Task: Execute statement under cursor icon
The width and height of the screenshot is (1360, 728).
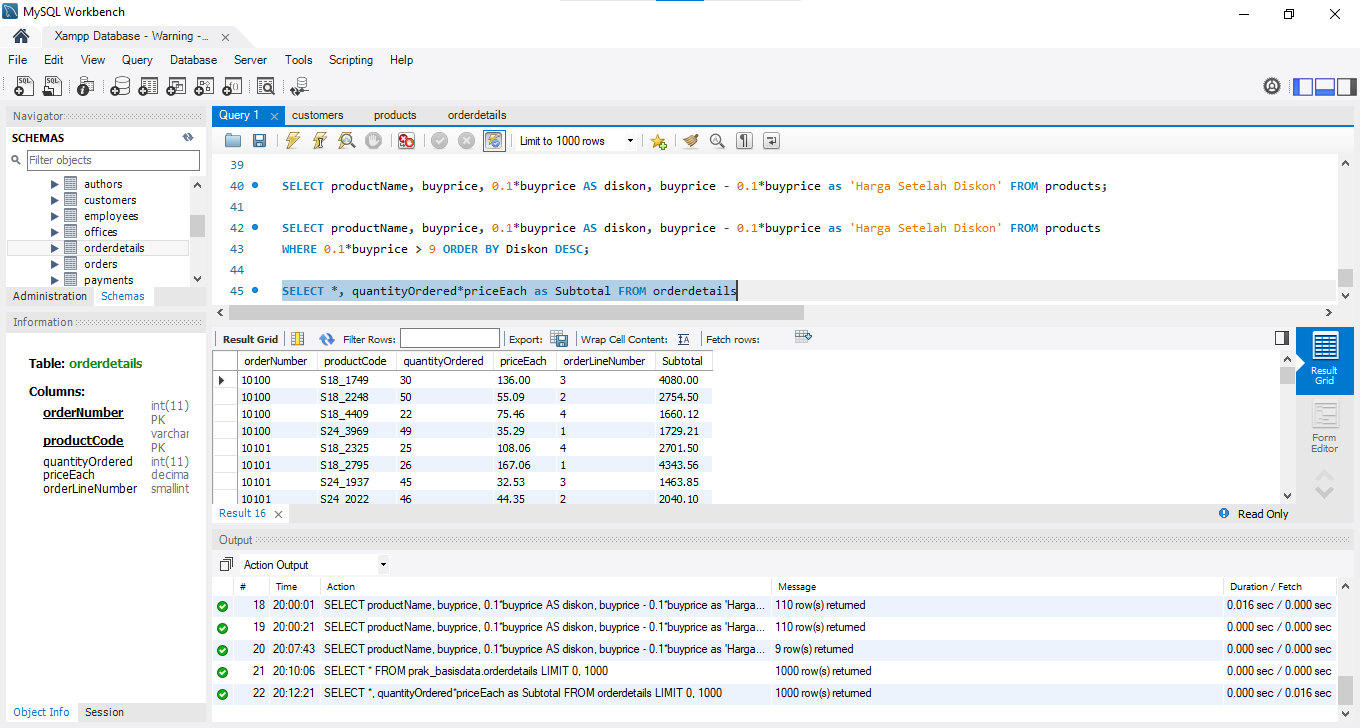Action: click(319, 141)
